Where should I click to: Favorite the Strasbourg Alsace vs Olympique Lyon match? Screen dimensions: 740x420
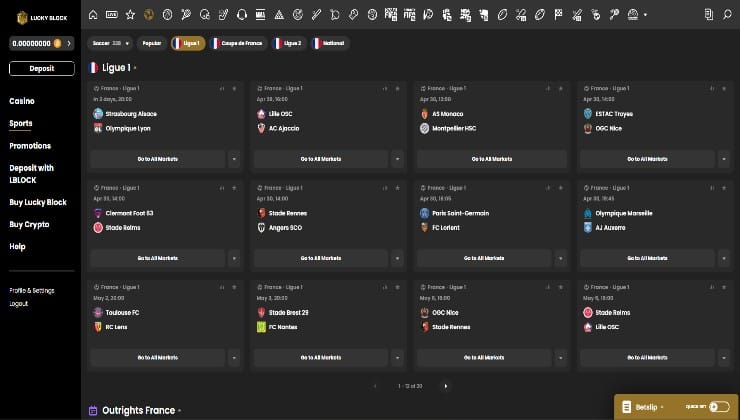tap(234, 89)
